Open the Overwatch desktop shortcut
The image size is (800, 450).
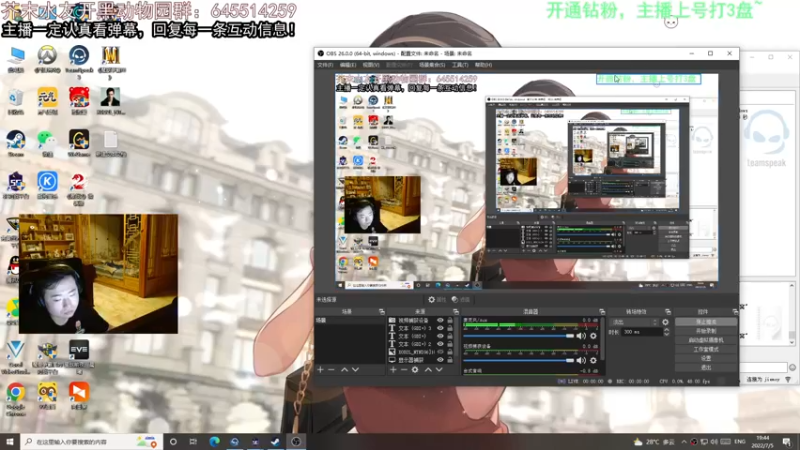(47, 59)
